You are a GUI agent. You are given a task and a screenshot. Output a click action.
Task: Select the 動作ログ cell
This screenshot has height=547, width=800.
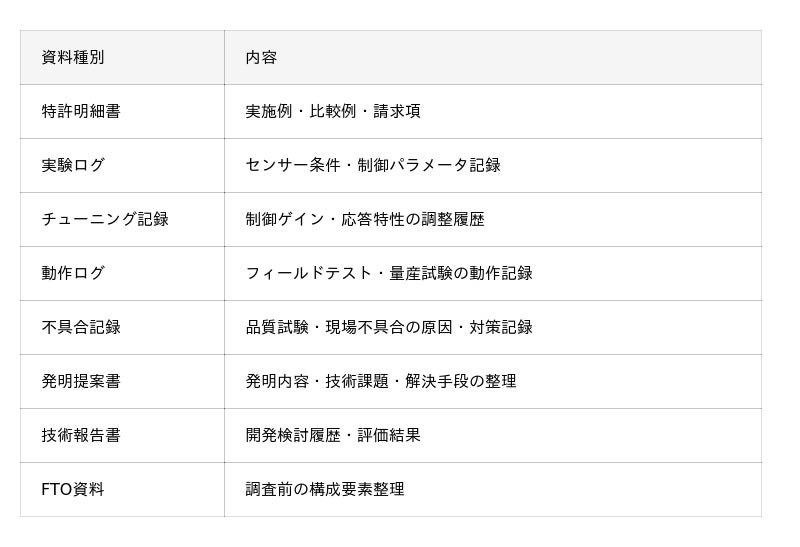(122, 274)
